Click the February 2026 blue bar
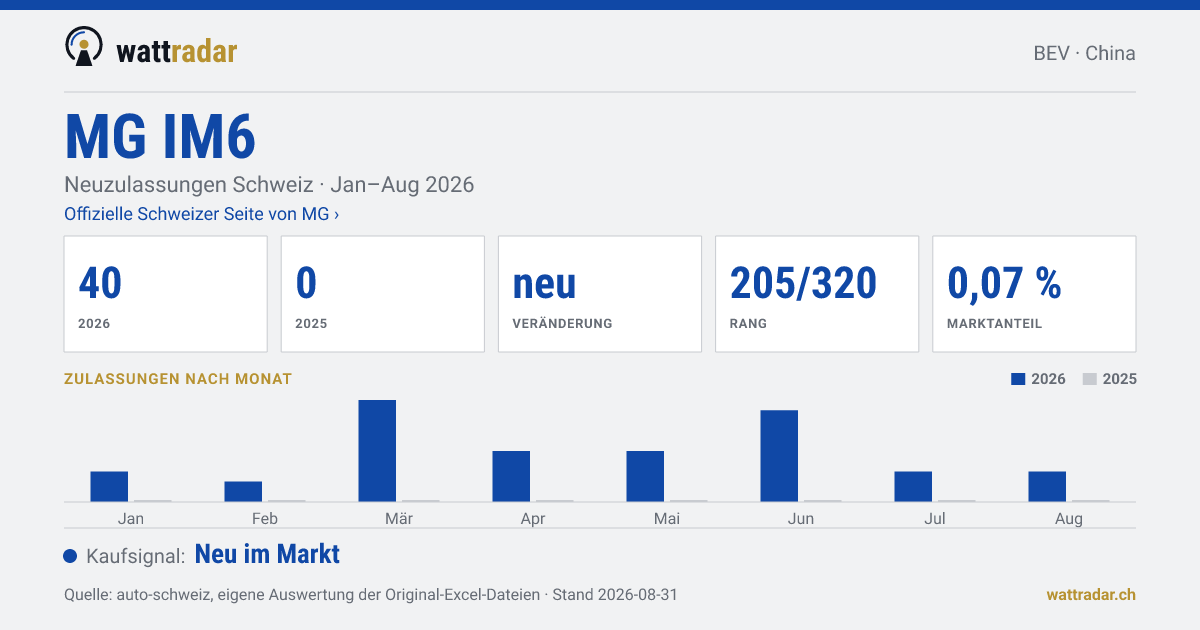Screen dimensions: 1200x630 pos(243,491)
